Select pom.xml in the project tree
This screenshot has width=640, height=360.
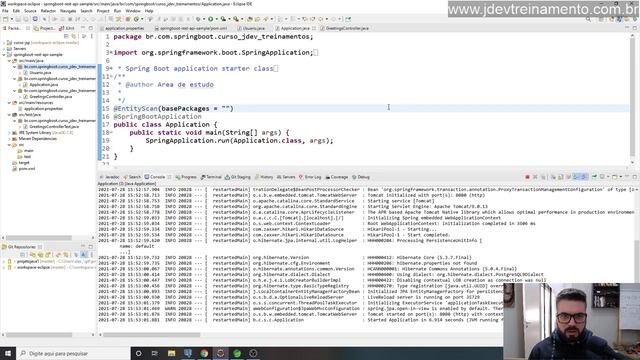[24, 169]
